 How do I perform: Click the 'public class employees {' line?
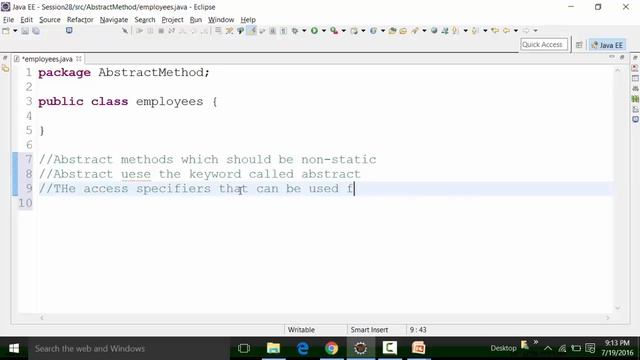click(128, 101)
